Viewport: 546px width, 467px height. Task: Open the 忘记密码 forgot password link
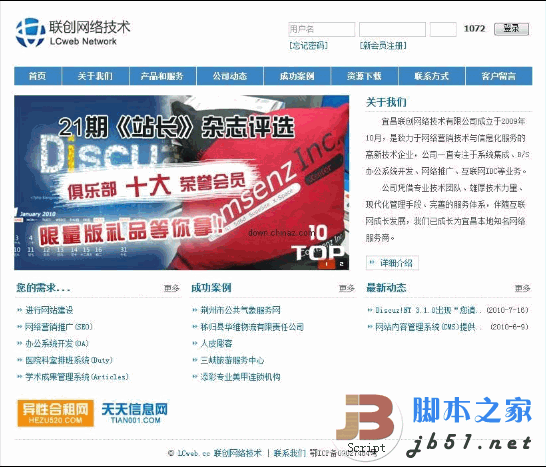(309, 45)
